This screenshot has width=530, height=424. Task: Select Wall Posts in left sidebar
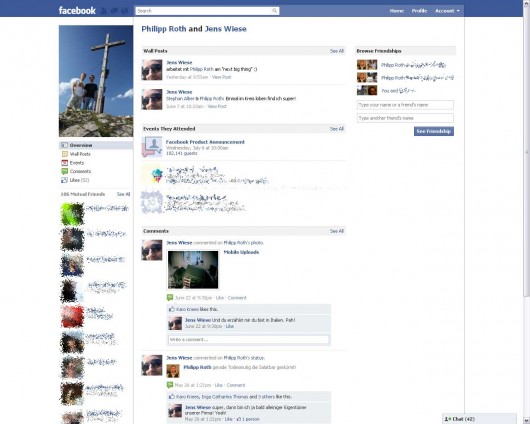click(x=80, y=154)
